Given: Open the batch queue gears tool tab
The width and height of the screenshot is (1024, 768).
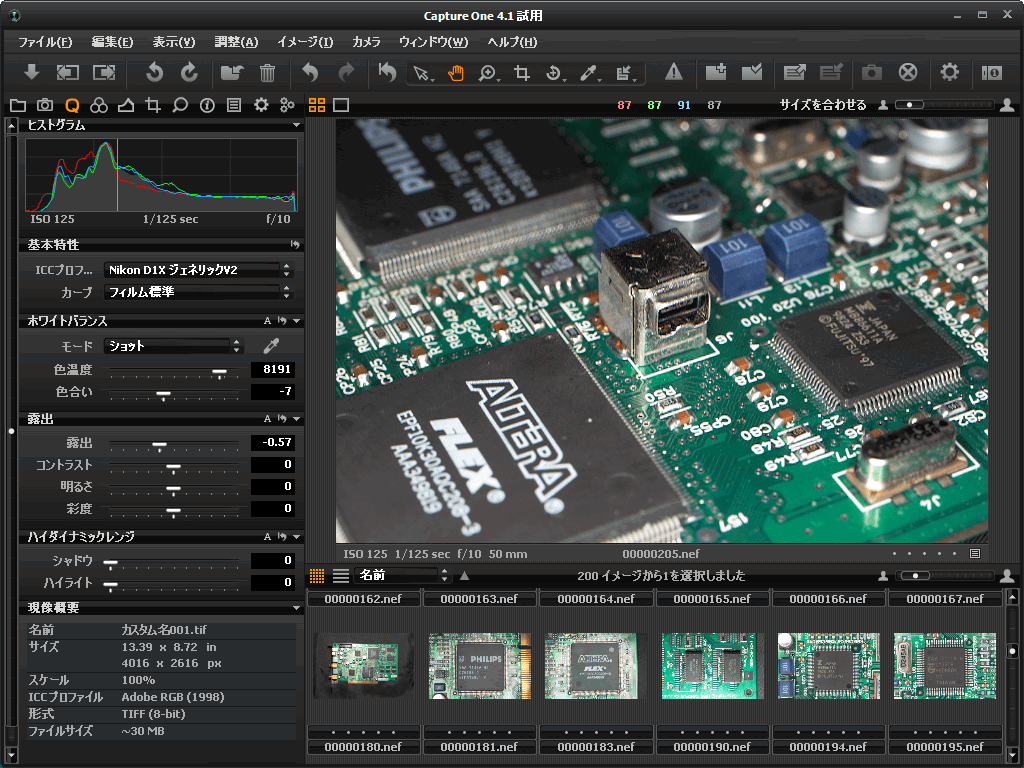Looking at the screenshot, I should coord(287,105).
